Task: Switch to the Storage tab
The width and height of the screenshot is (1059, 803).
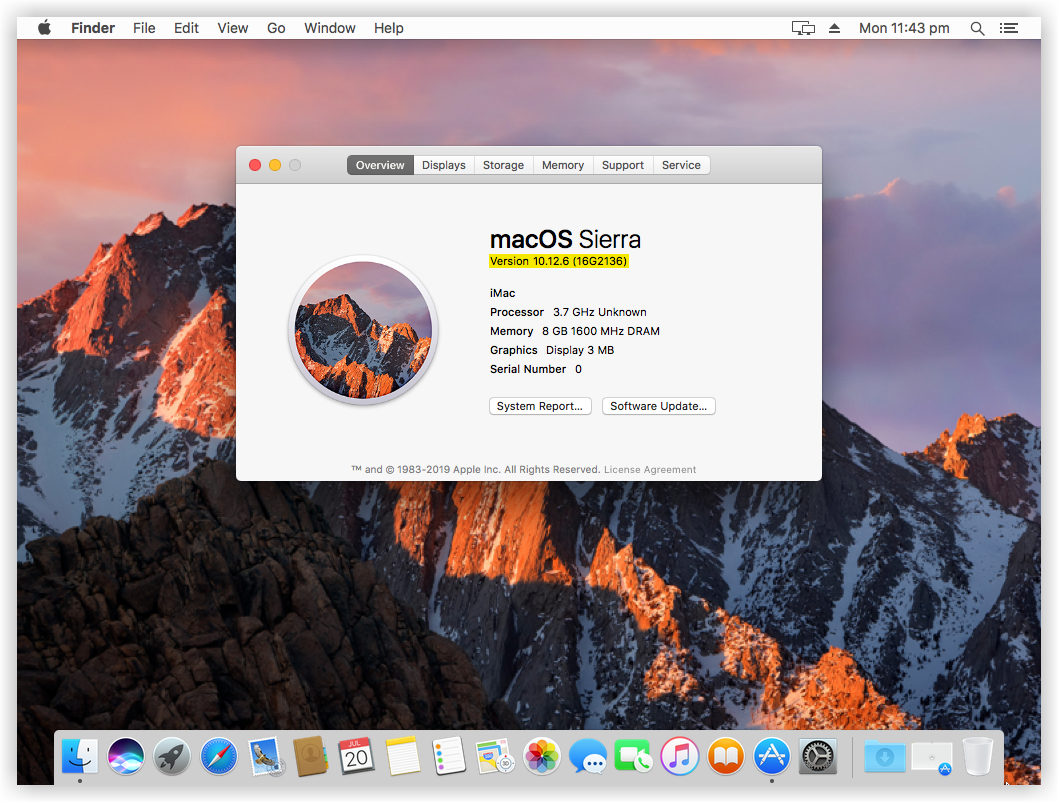Action: pos(504,165)
